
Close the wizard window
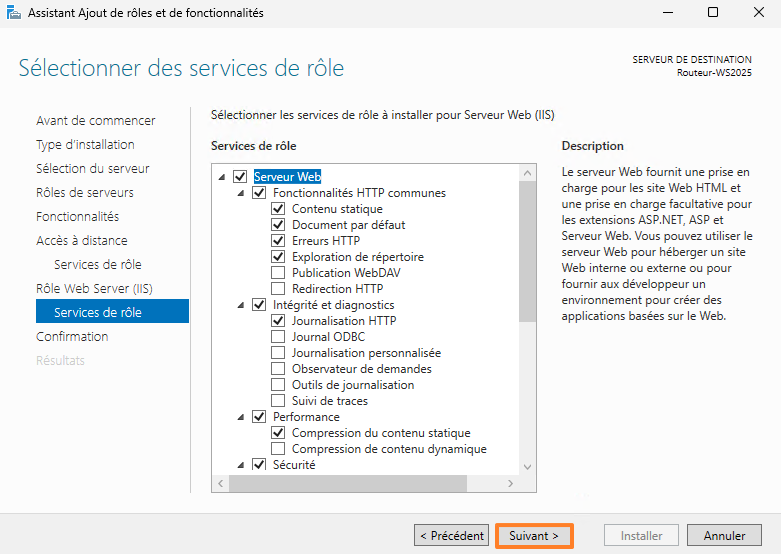[759, 12]
